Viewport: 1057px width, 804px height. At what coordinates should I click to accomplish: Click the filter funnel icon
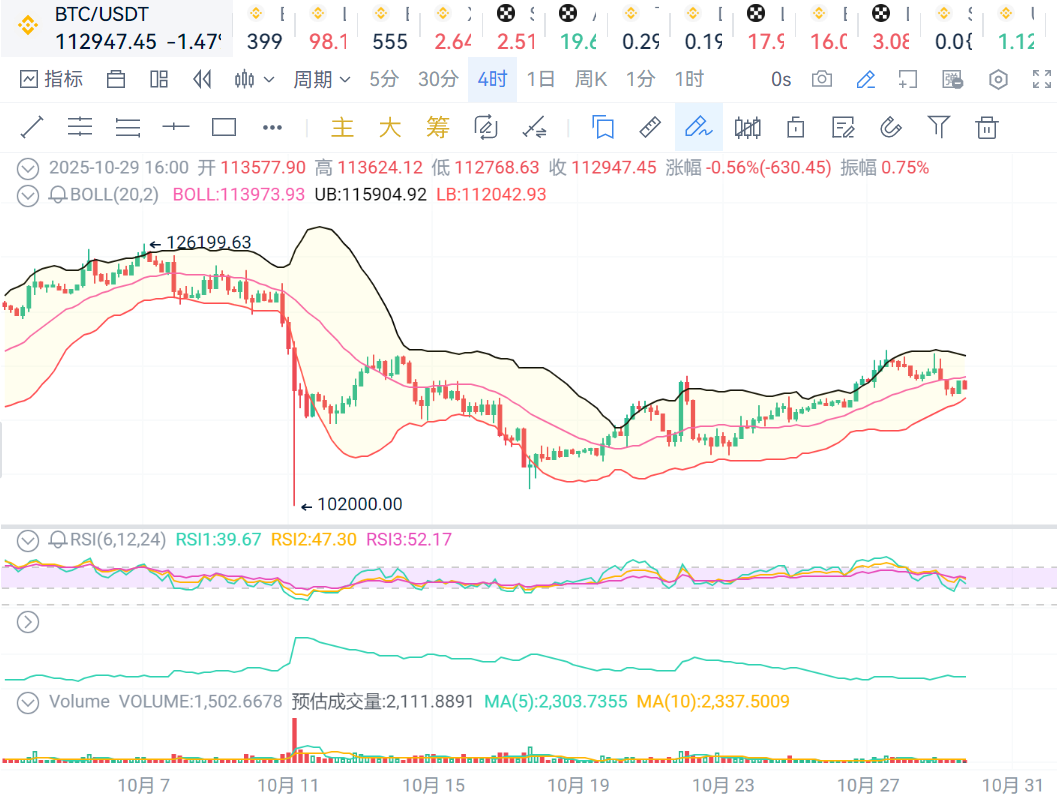coord(938,127)
